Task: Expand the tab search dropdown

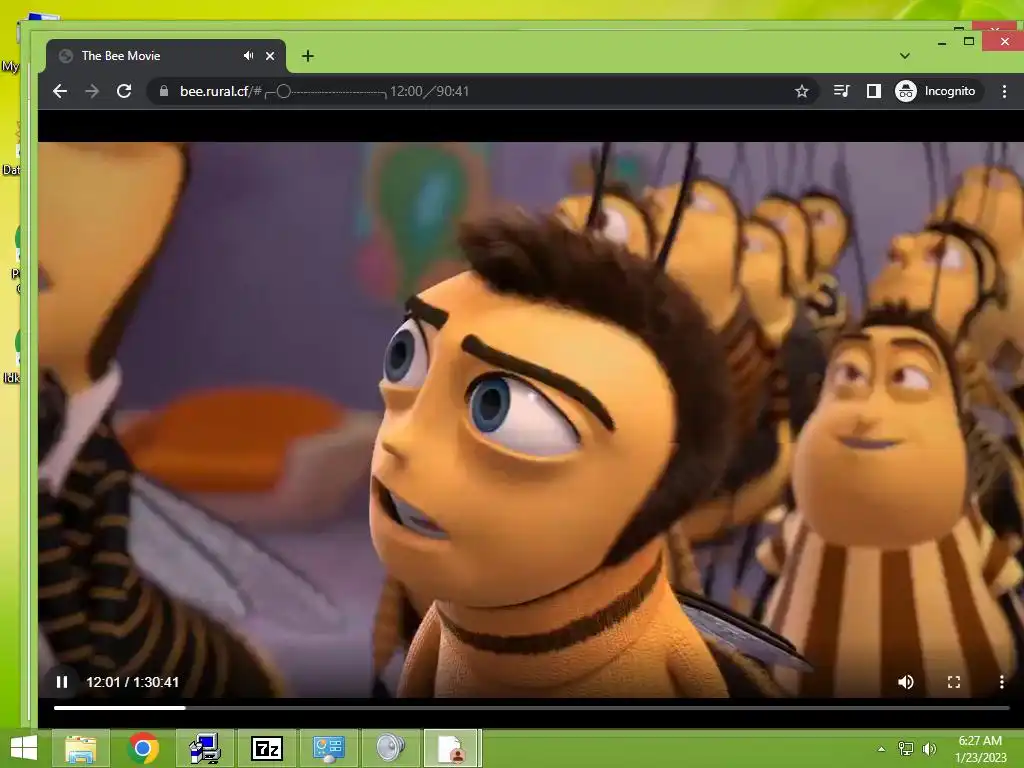Action: click(904, 56)
